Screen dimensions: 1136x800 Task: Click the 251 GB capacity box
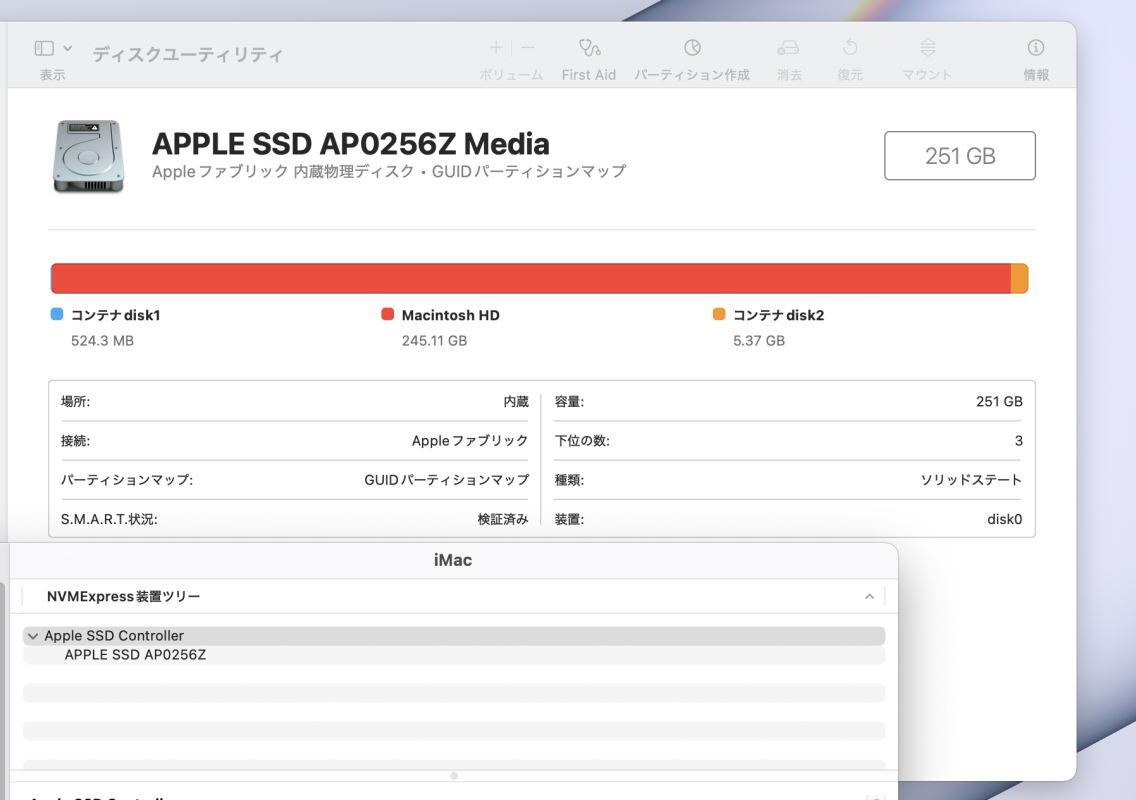[960, 156]
